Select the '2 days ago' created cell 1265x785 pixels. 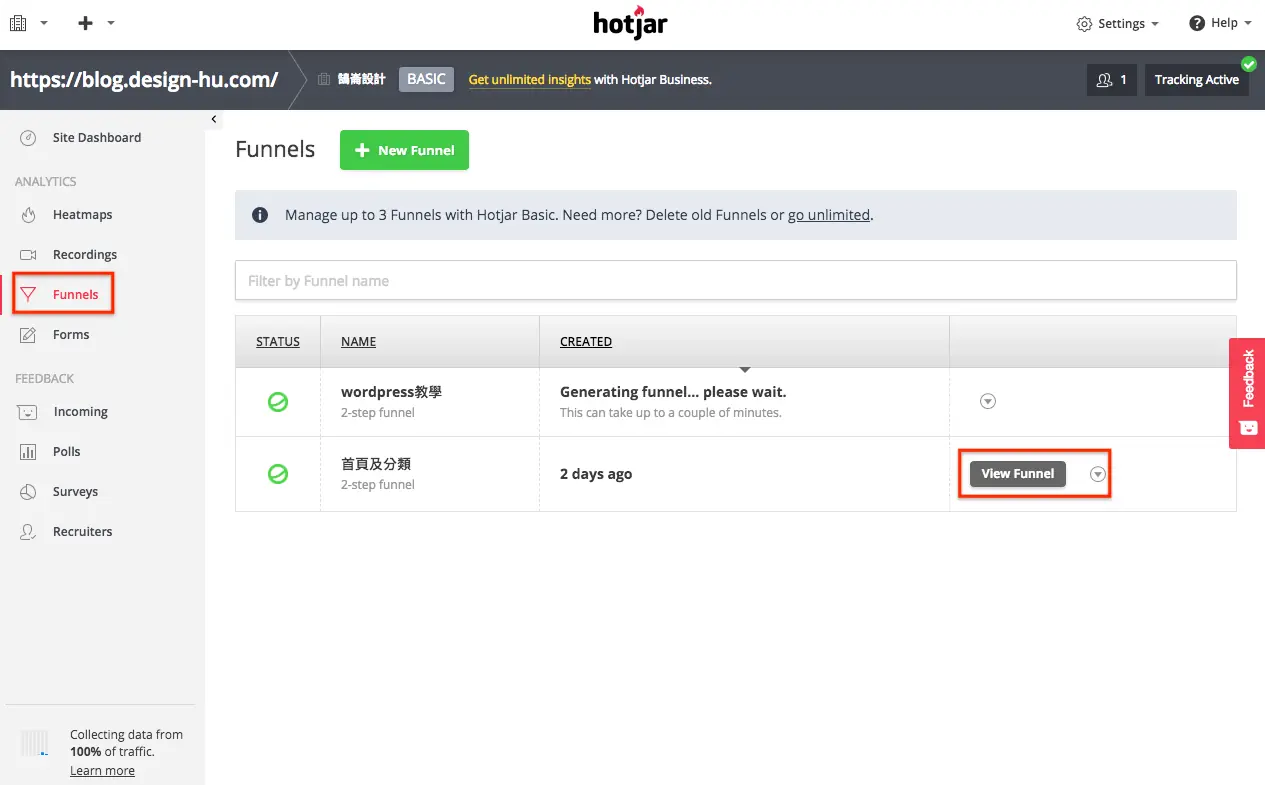pos(596,474)
